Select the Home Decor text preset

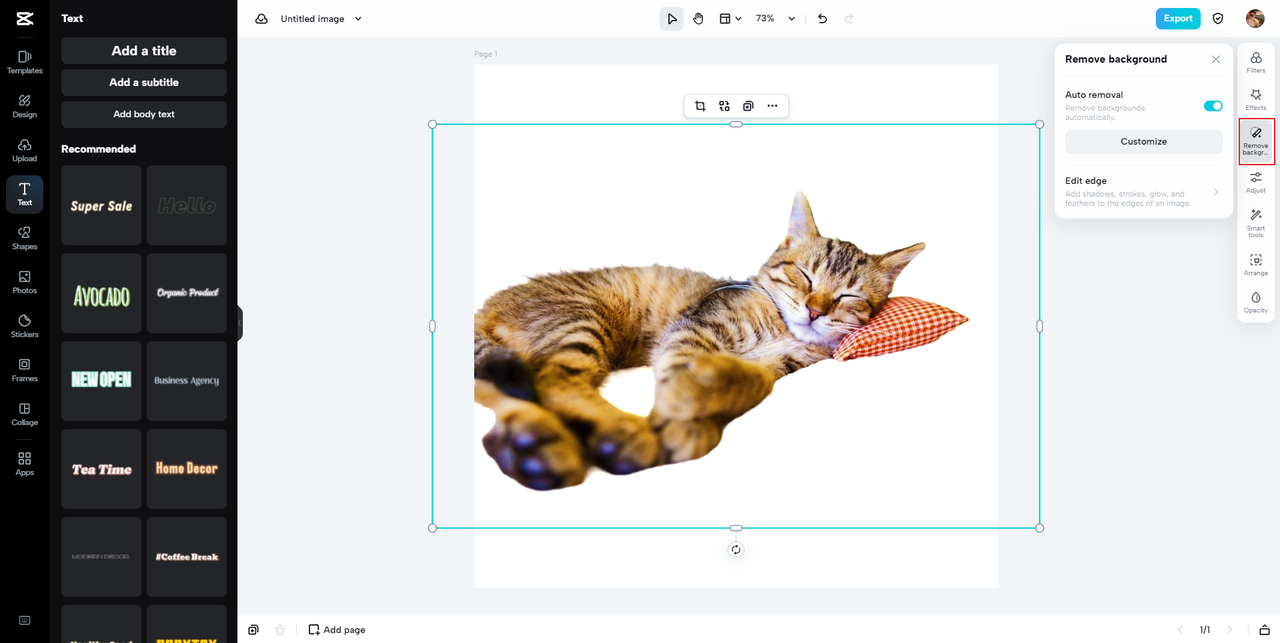(x=187, y=469)
